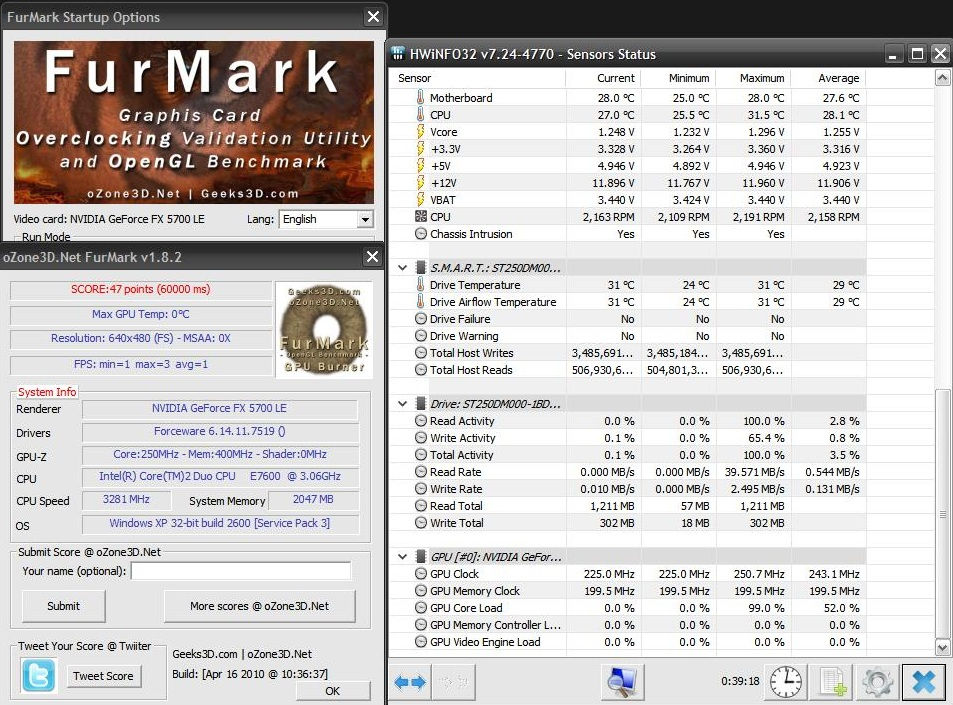Viewport: 953px width, 705px height.
Task: Click the Motherboard temperature thermometer icon
Action: 420,97
